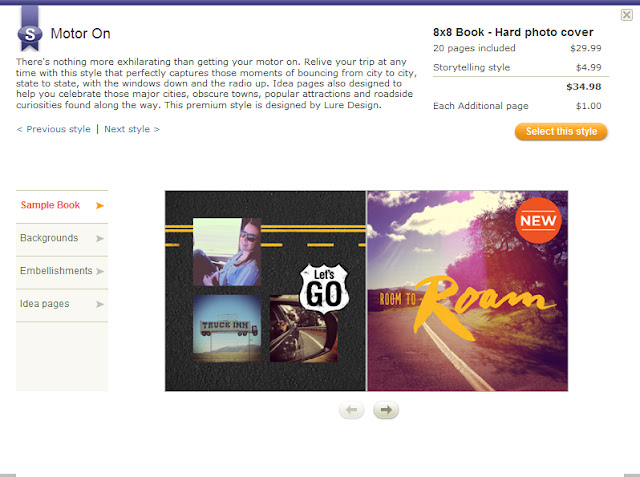
Task: Click the orange NEW badge
Action: click(538, 220)
